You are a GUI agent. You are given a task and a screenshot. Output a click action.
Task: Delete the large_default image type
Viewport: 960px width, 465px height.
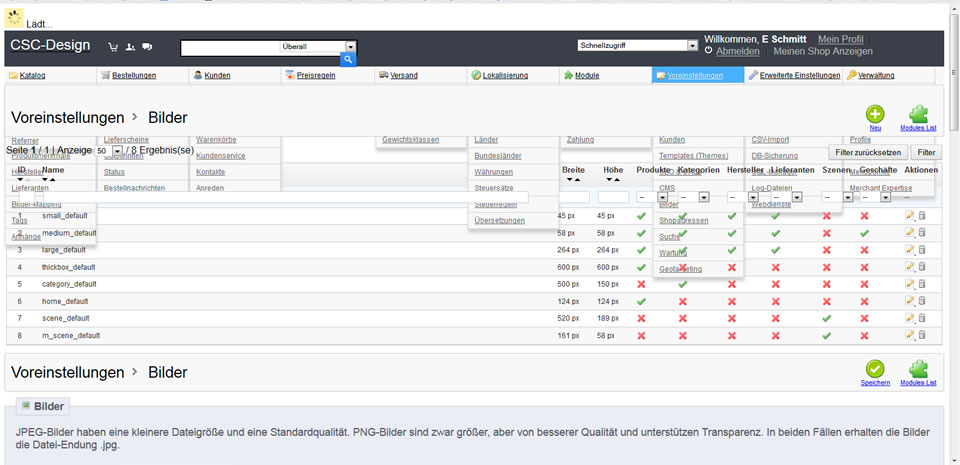[922, 250]
